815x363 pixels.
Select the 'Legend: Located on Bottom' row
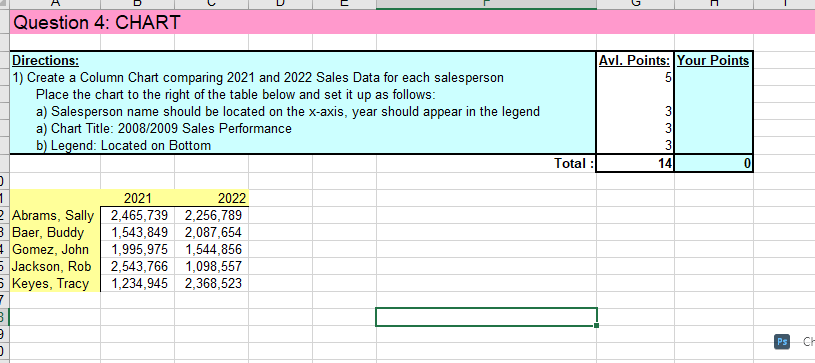point(303,145)
